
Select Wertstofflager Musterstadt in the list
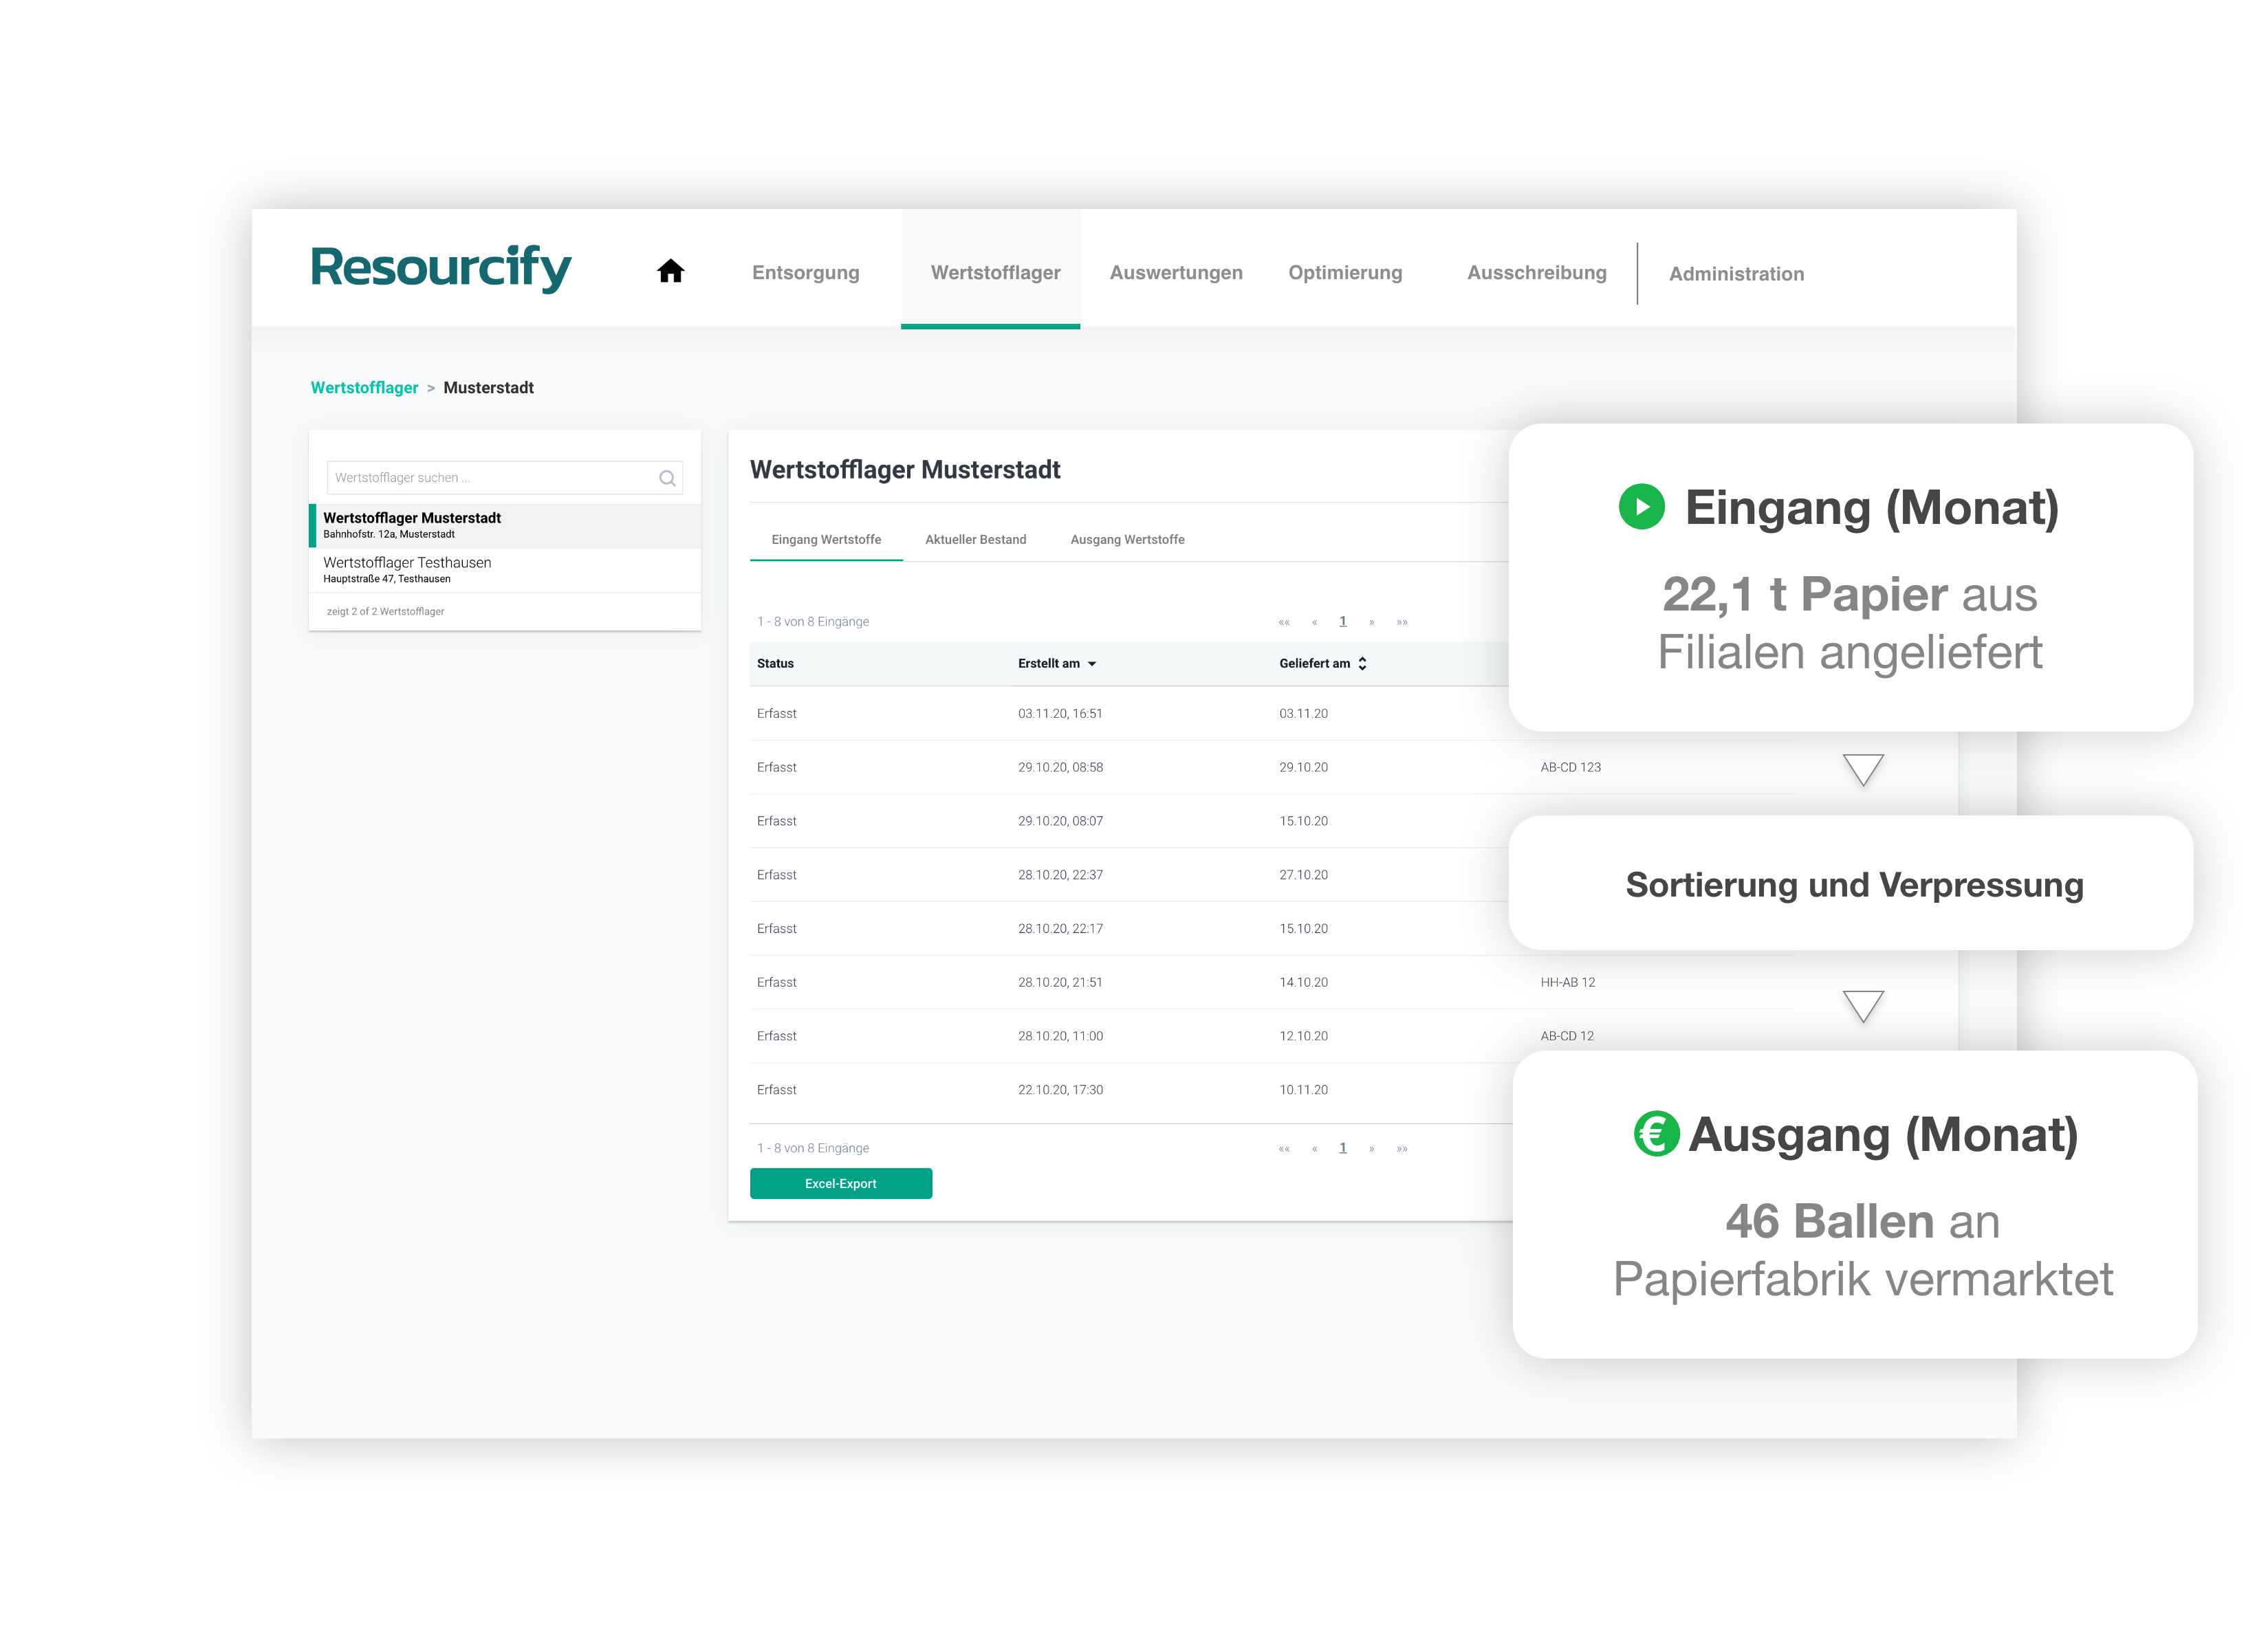[x=505, y=525]
